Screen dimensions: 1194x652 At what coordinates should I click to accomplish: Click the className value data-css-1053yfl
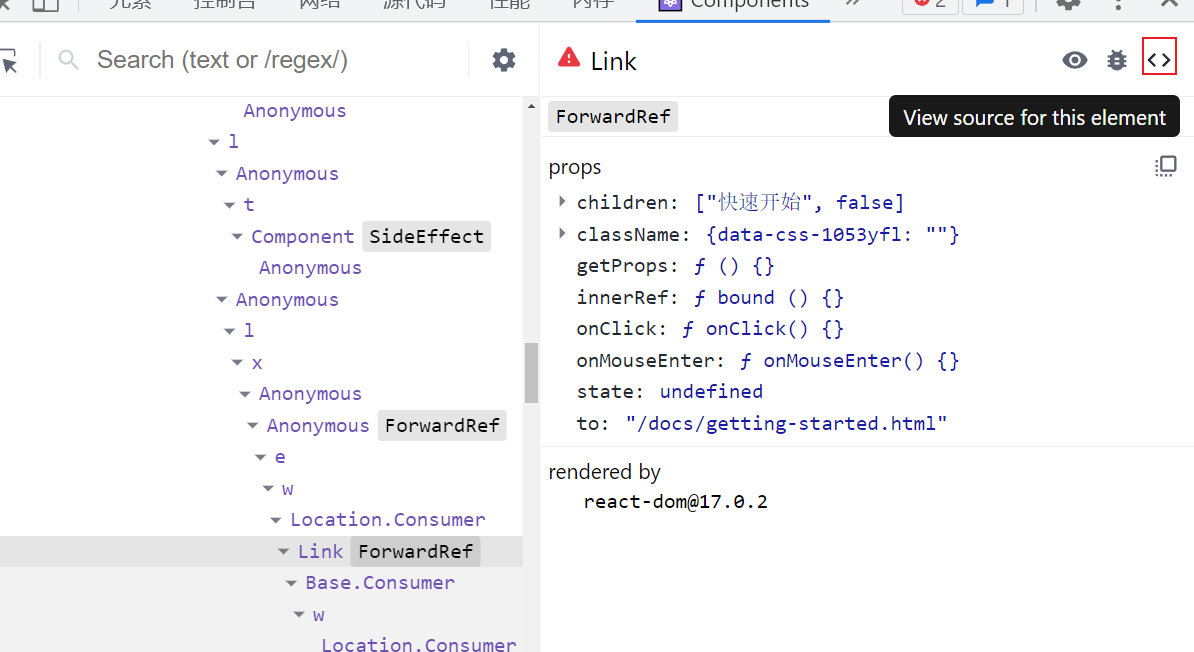pos(832,235)
